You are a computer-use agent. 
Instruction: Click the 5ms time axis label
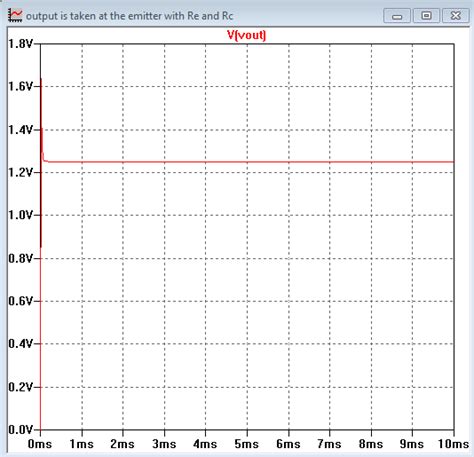pos(247,444)
